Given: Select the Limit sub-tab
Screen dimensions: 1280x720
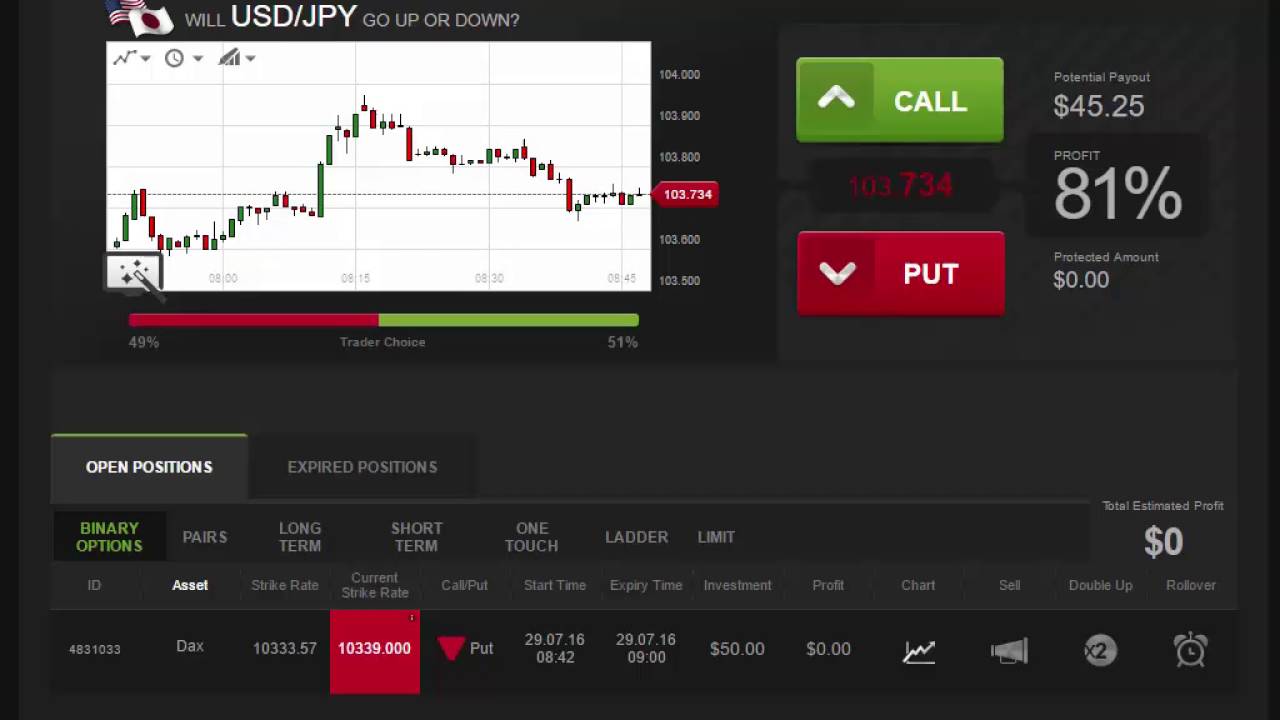Looking at the screenshot, I should pyautogui.click(x=716, y=537).
